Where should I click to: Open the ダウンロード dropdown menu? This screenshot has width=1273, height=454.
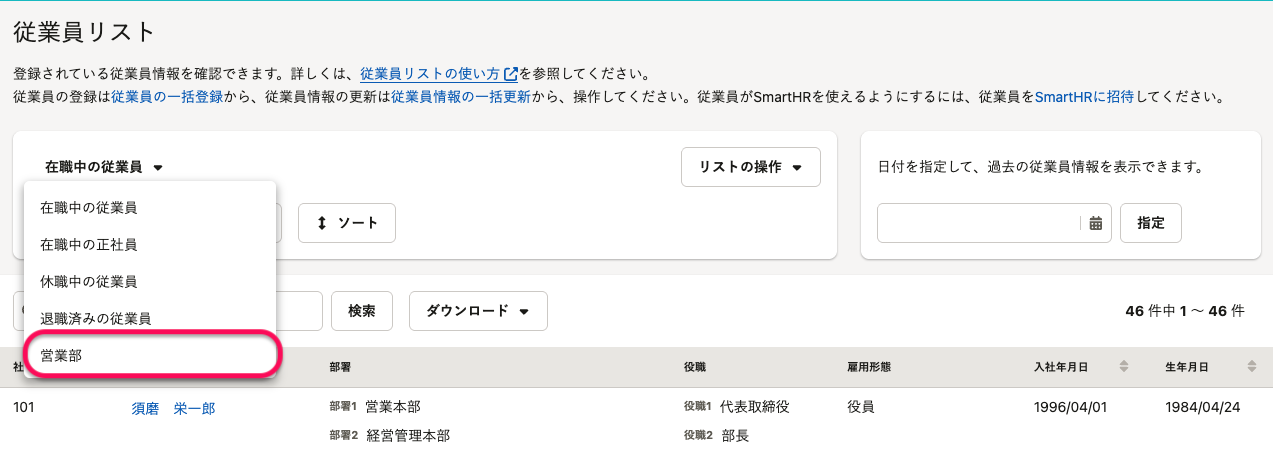point(477,311)
